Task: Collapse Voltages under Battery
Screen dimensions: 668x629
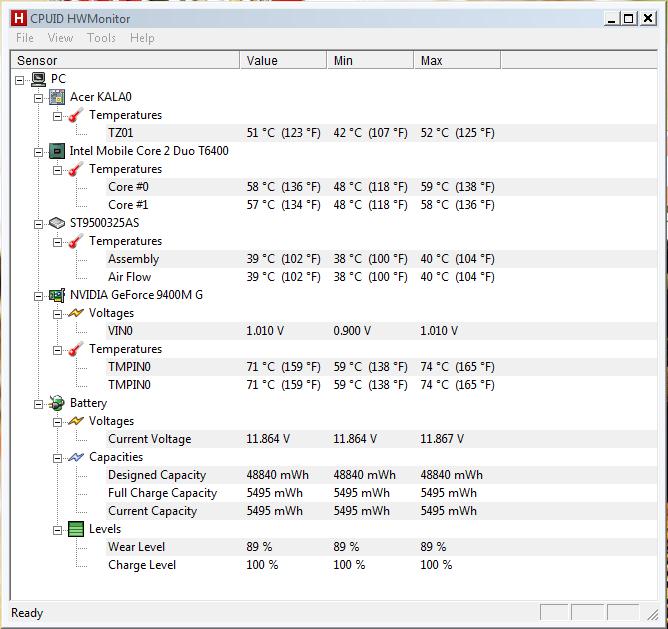Action: (x=57, y=422)
